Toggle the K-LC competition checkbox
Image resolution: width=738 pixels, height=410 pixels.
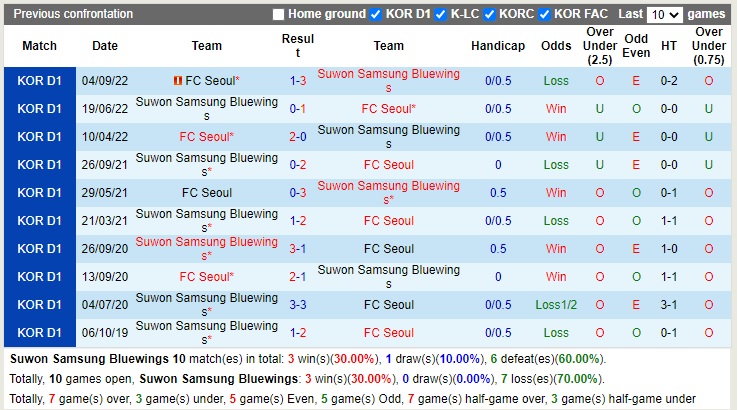point(441,15)
